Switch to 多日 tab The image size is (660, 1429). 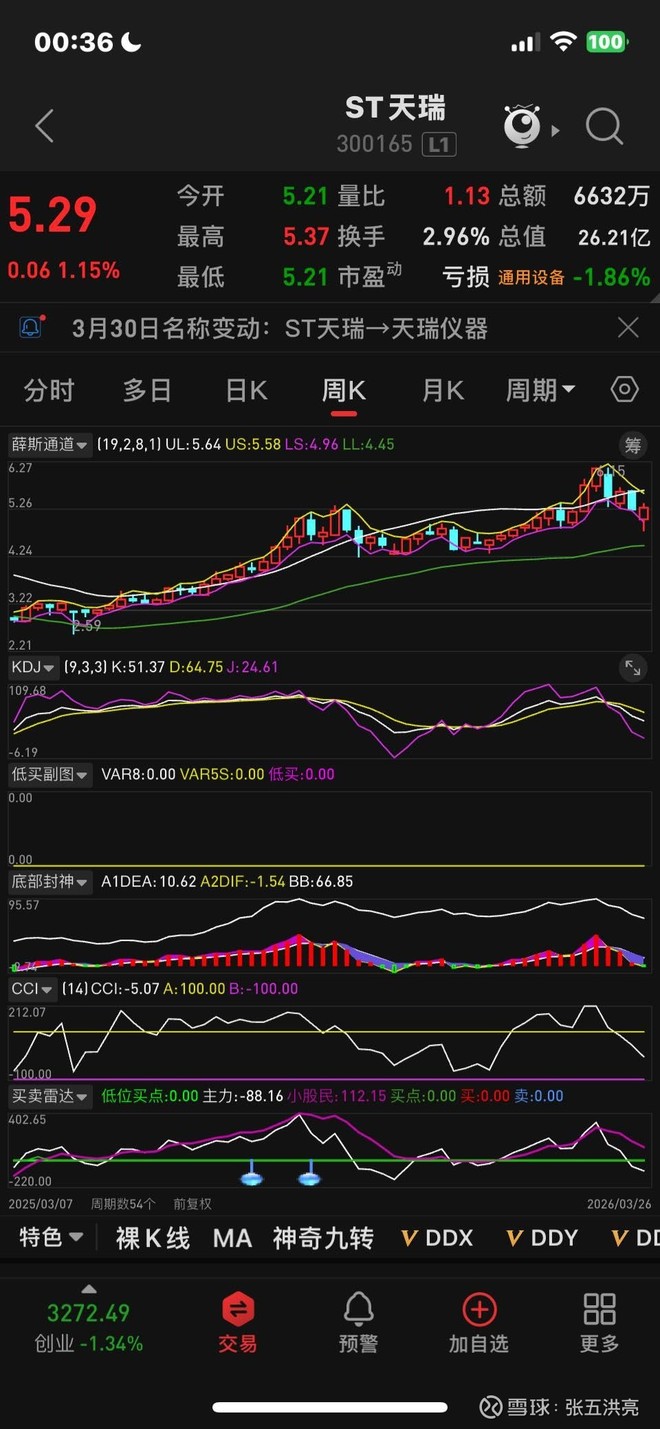(x=147, y=390)
